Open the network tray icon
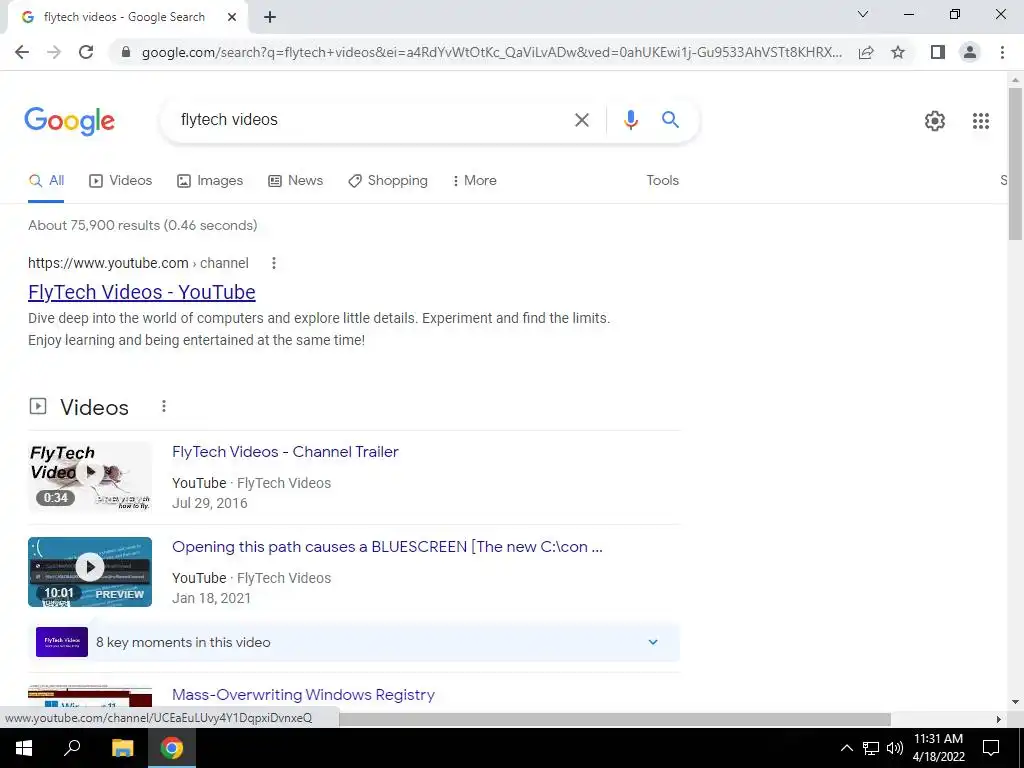Image resolution: width=1024 pixels, height=768 pixels. click(871, 748)
